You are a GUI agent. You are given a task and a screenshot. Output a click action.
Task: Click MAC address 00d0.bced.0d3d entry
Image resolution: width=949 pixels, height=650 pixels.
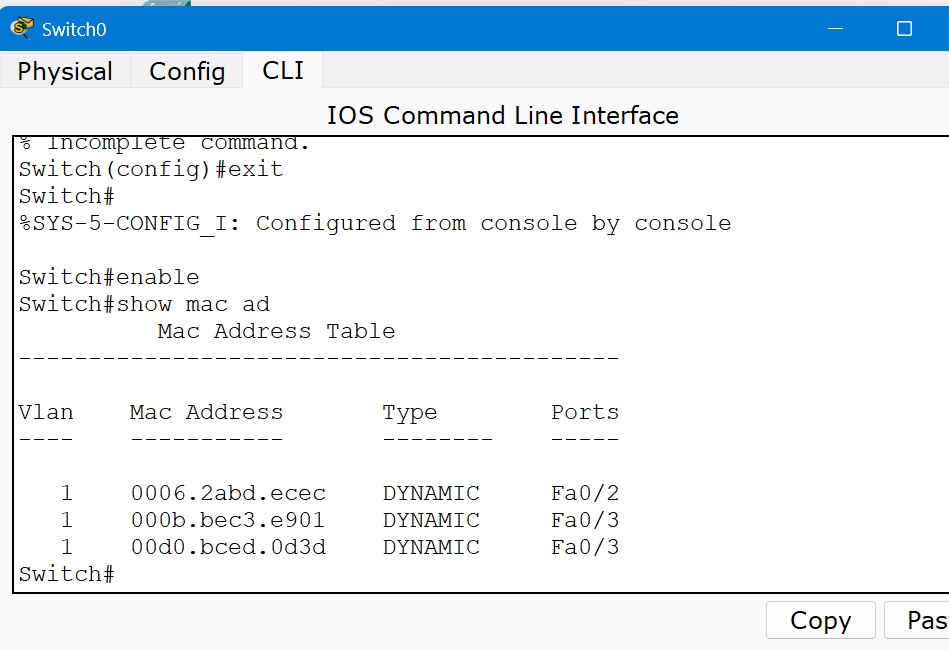coord(228,547)
